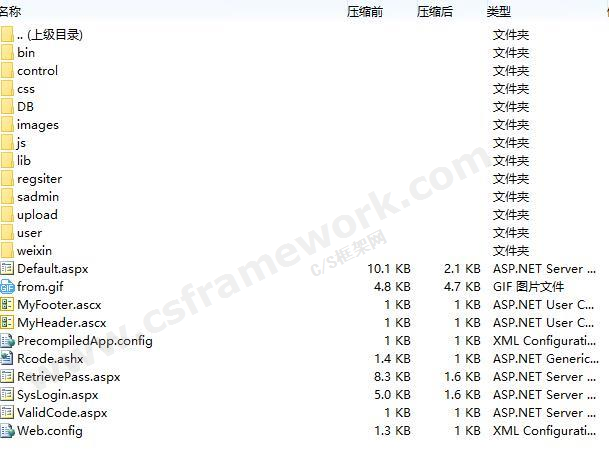Viewport: 609px width, 453px height.
Task: Select the 'user' folder name
Action: coord(30,233)
